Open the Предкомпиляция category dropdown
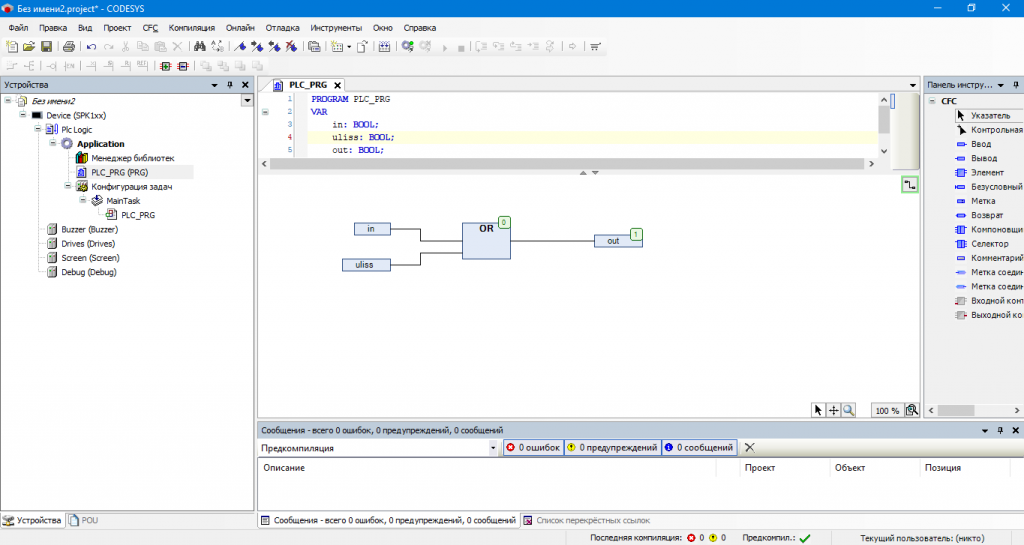The height and width of the screenshot is (545, 1024). coord(493,448)
